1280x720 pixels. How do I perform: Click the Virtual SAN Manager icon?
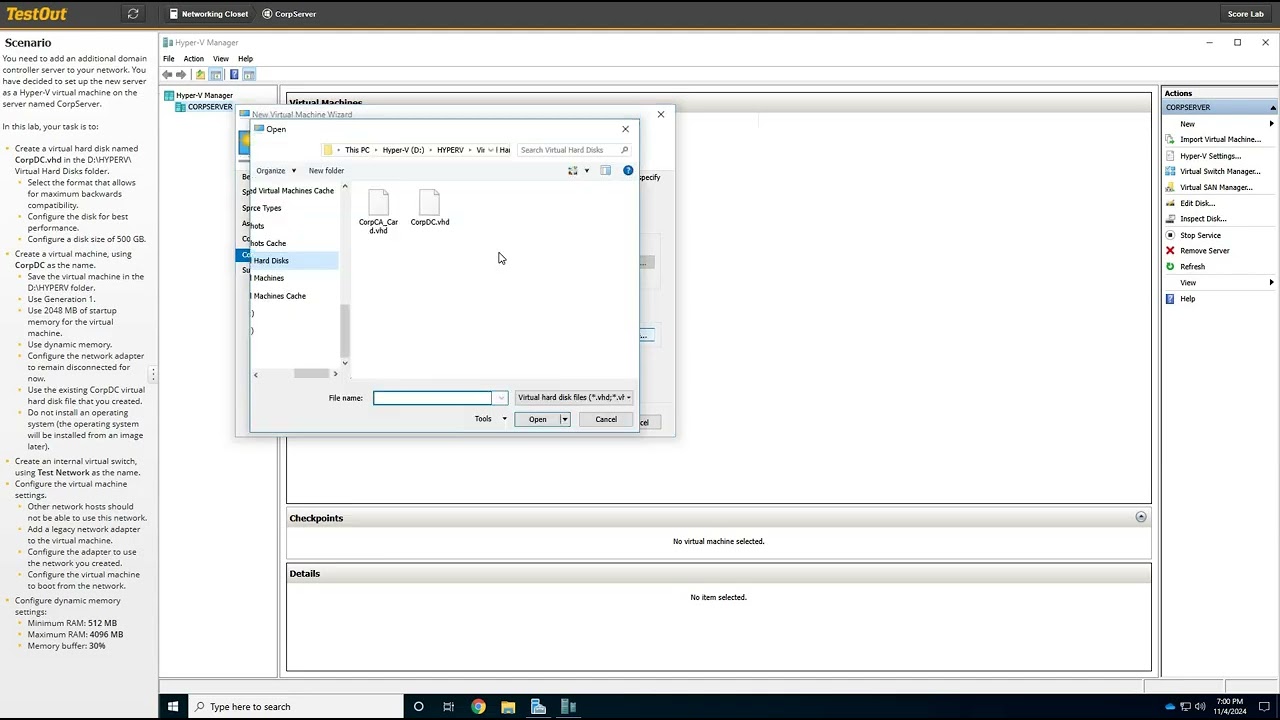(x=1170, y=187)
